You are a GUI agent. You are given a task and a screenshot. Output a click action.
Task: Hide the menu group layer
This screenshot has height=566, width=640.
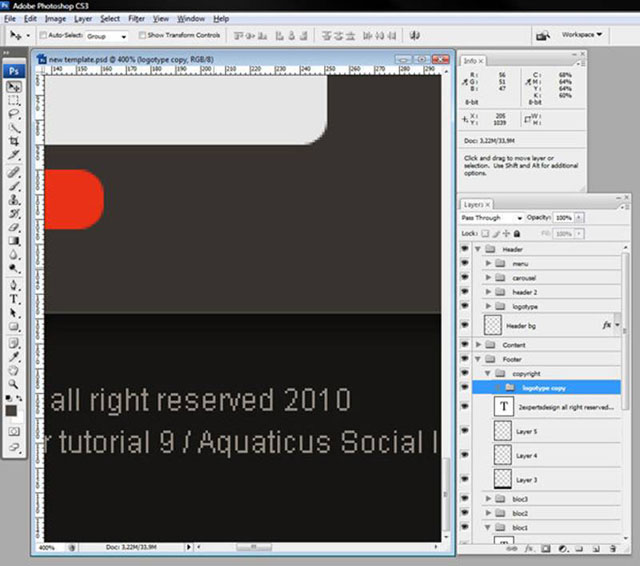(x=464, y=263)
